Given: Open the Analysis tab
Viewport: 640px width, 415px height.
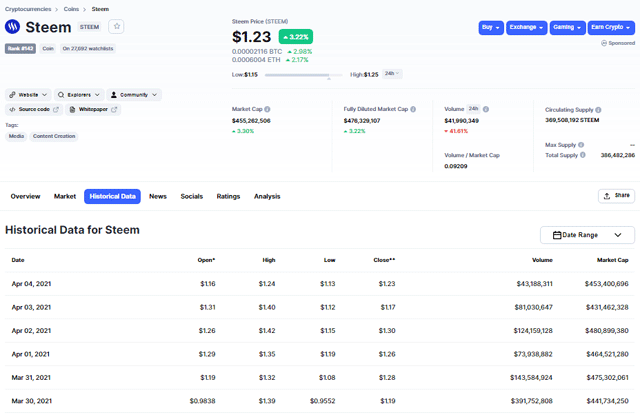Looking at the screenshot, I should pos(267,196).
